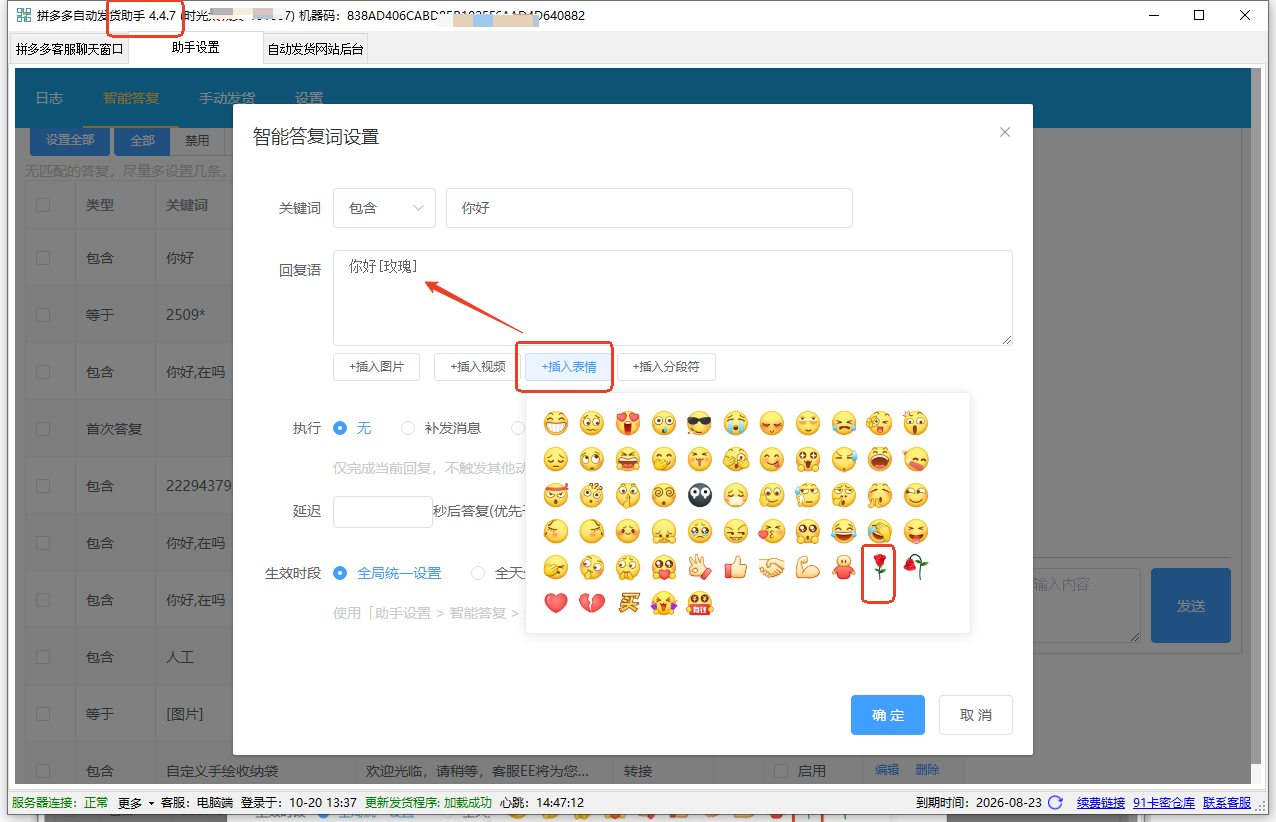Switch to 拼多多客服聊天窗口 tab
The width and height of the screenshot is (1276, 822).
[x=70, y=48]
